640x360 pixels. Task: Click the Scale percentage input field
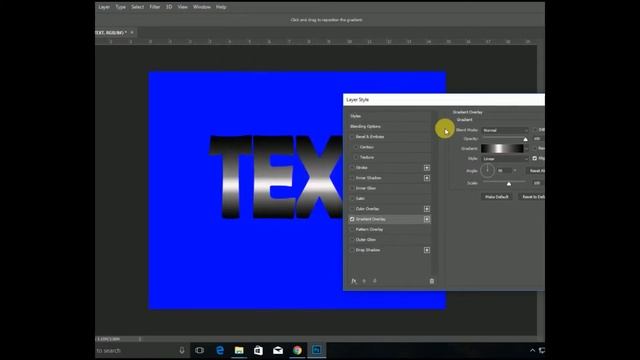point(539,183)
